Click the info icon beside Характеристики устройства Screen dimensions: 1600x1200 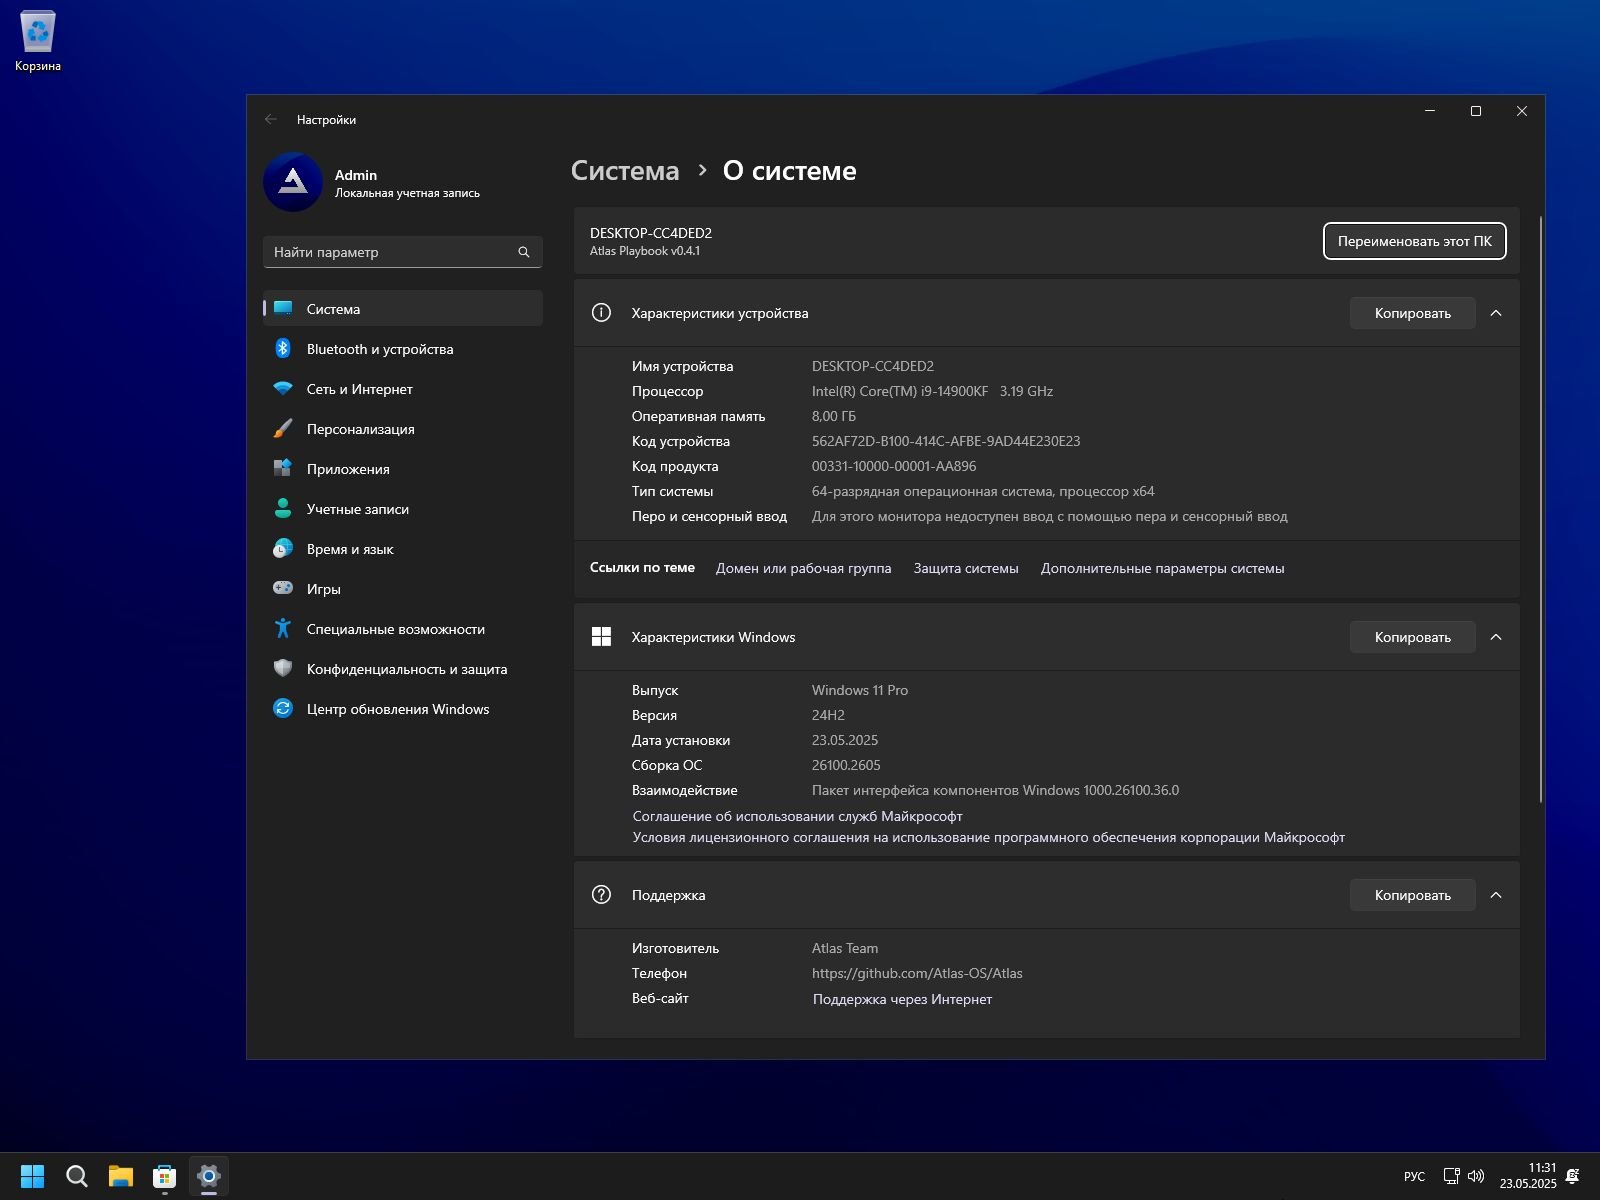[601, 313]
